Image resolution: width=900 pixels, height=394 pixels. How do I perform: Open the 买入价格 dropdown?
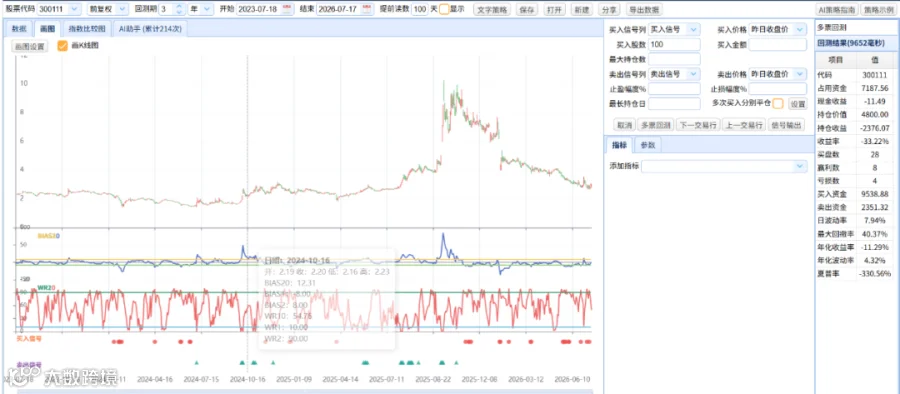pyautogui.click(x=778, y=29)
